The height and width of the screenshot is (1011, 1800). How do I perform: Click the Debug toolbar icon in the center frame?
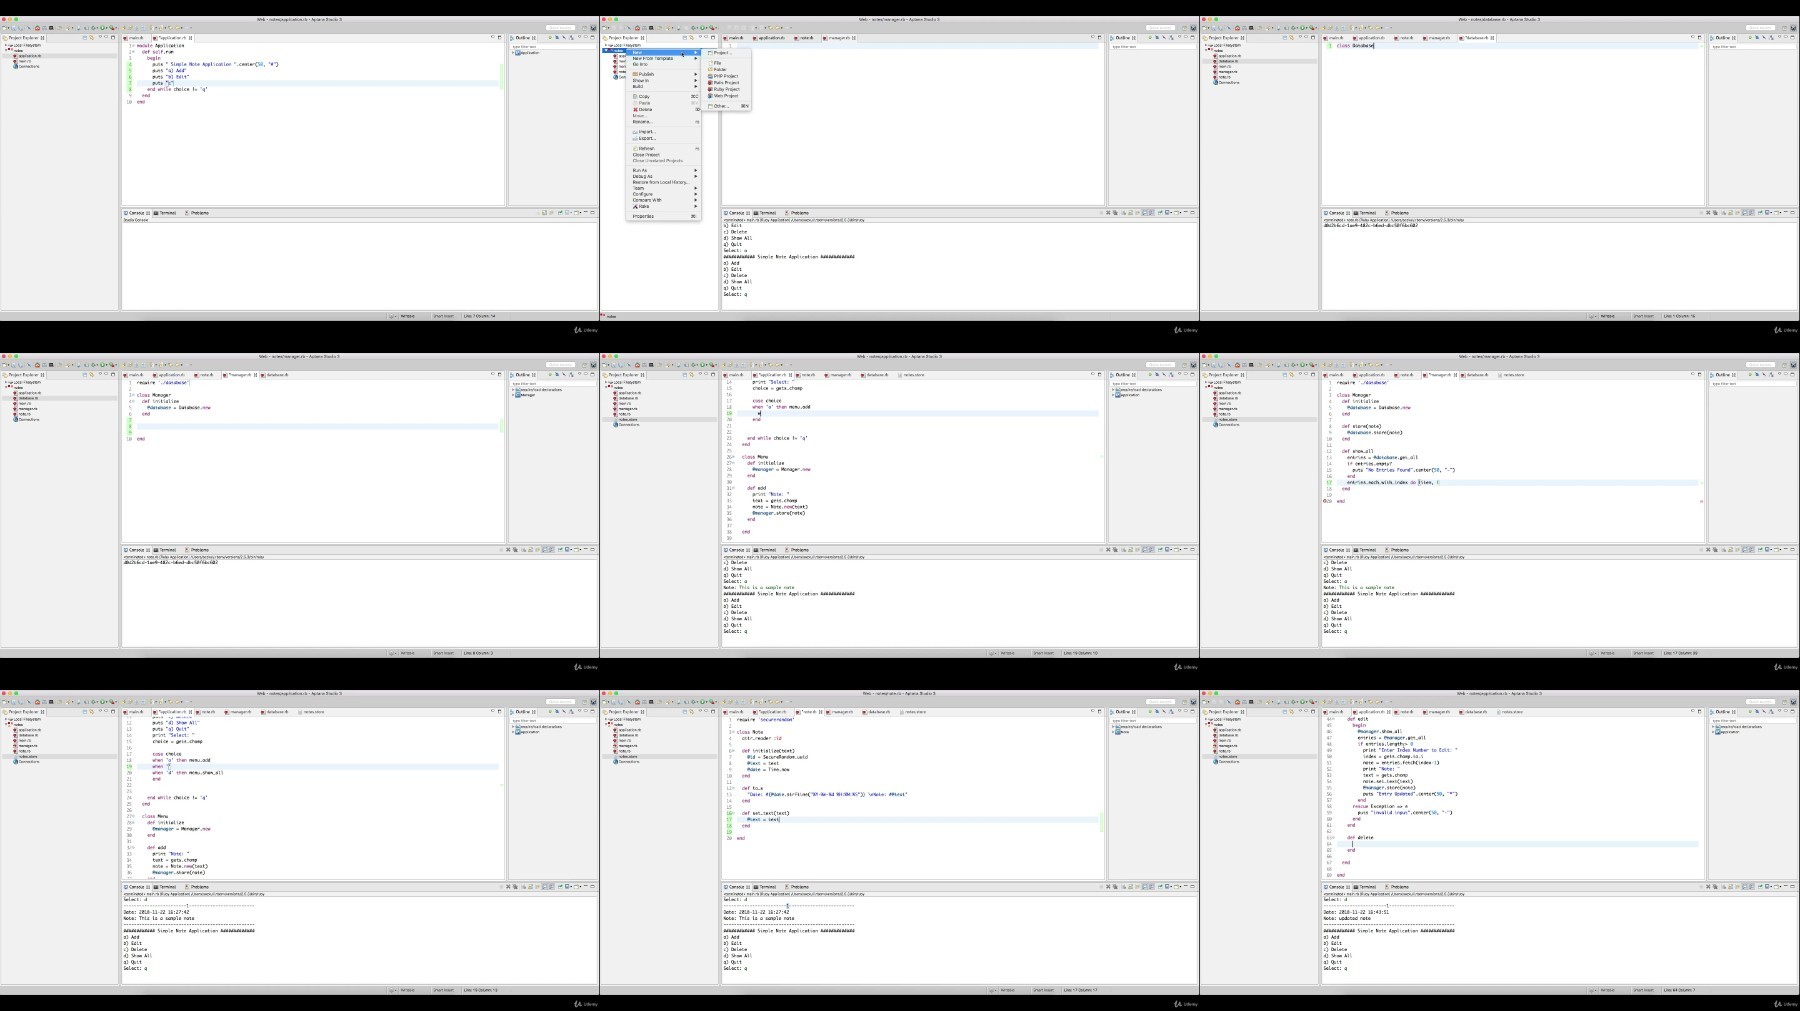693,365
